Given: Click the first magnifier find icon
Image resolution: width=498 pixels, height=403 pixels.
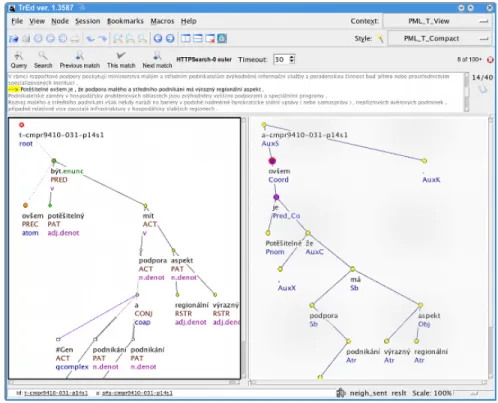Looking at the screenshot, I should point(118,39).
